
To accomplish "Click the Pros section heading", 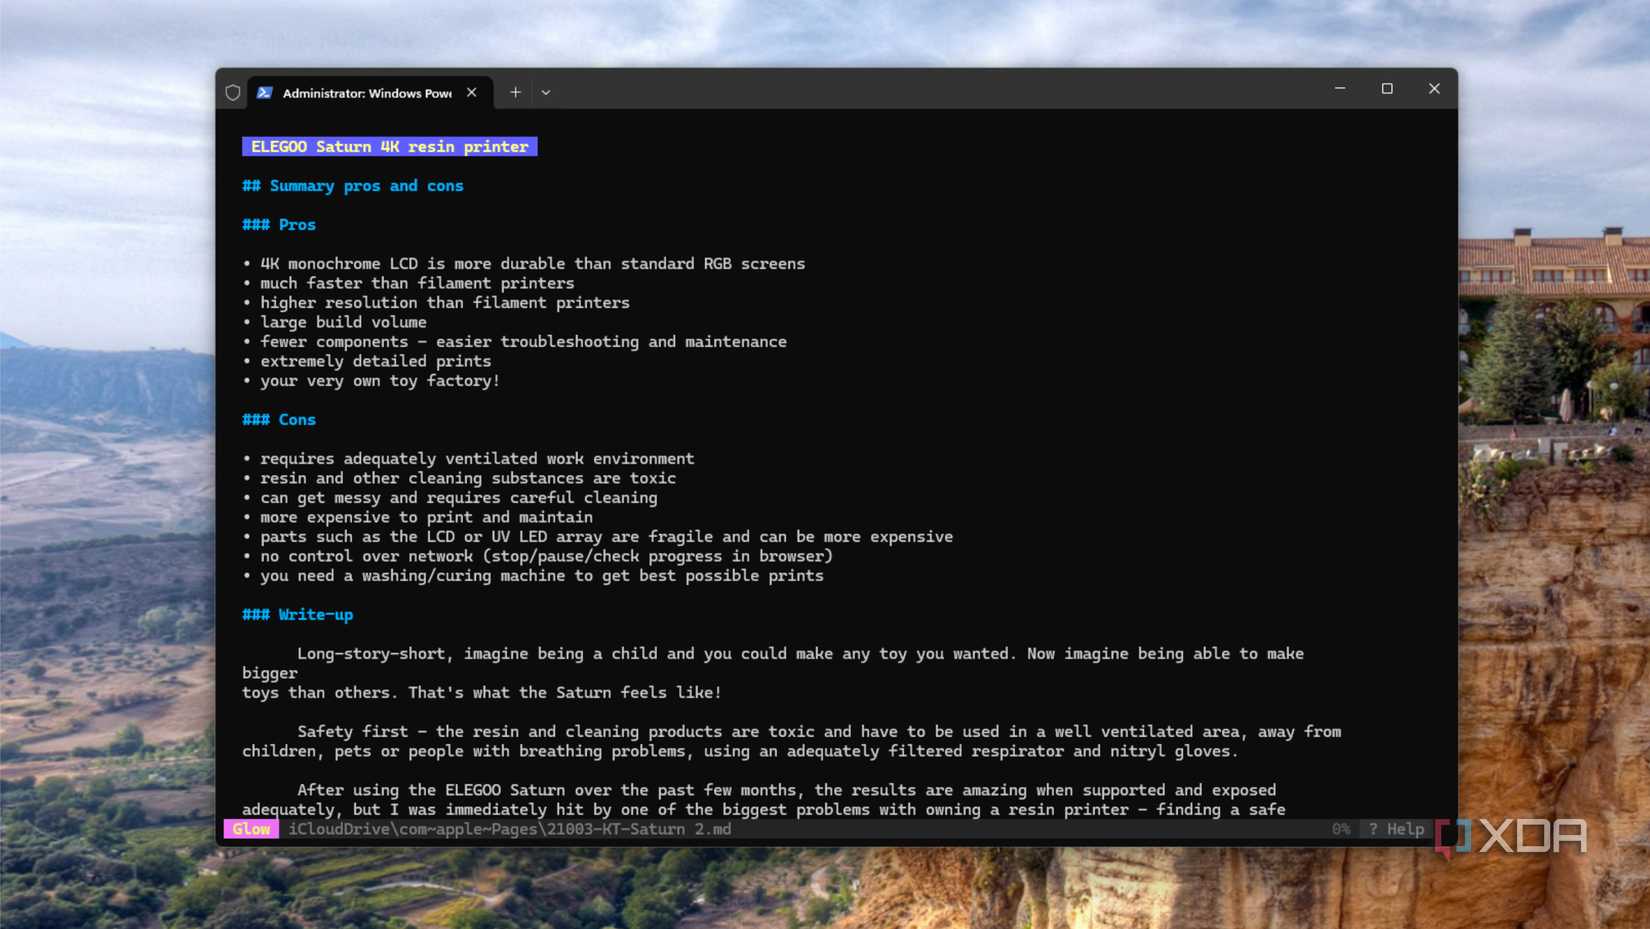I will pos(278,224).
